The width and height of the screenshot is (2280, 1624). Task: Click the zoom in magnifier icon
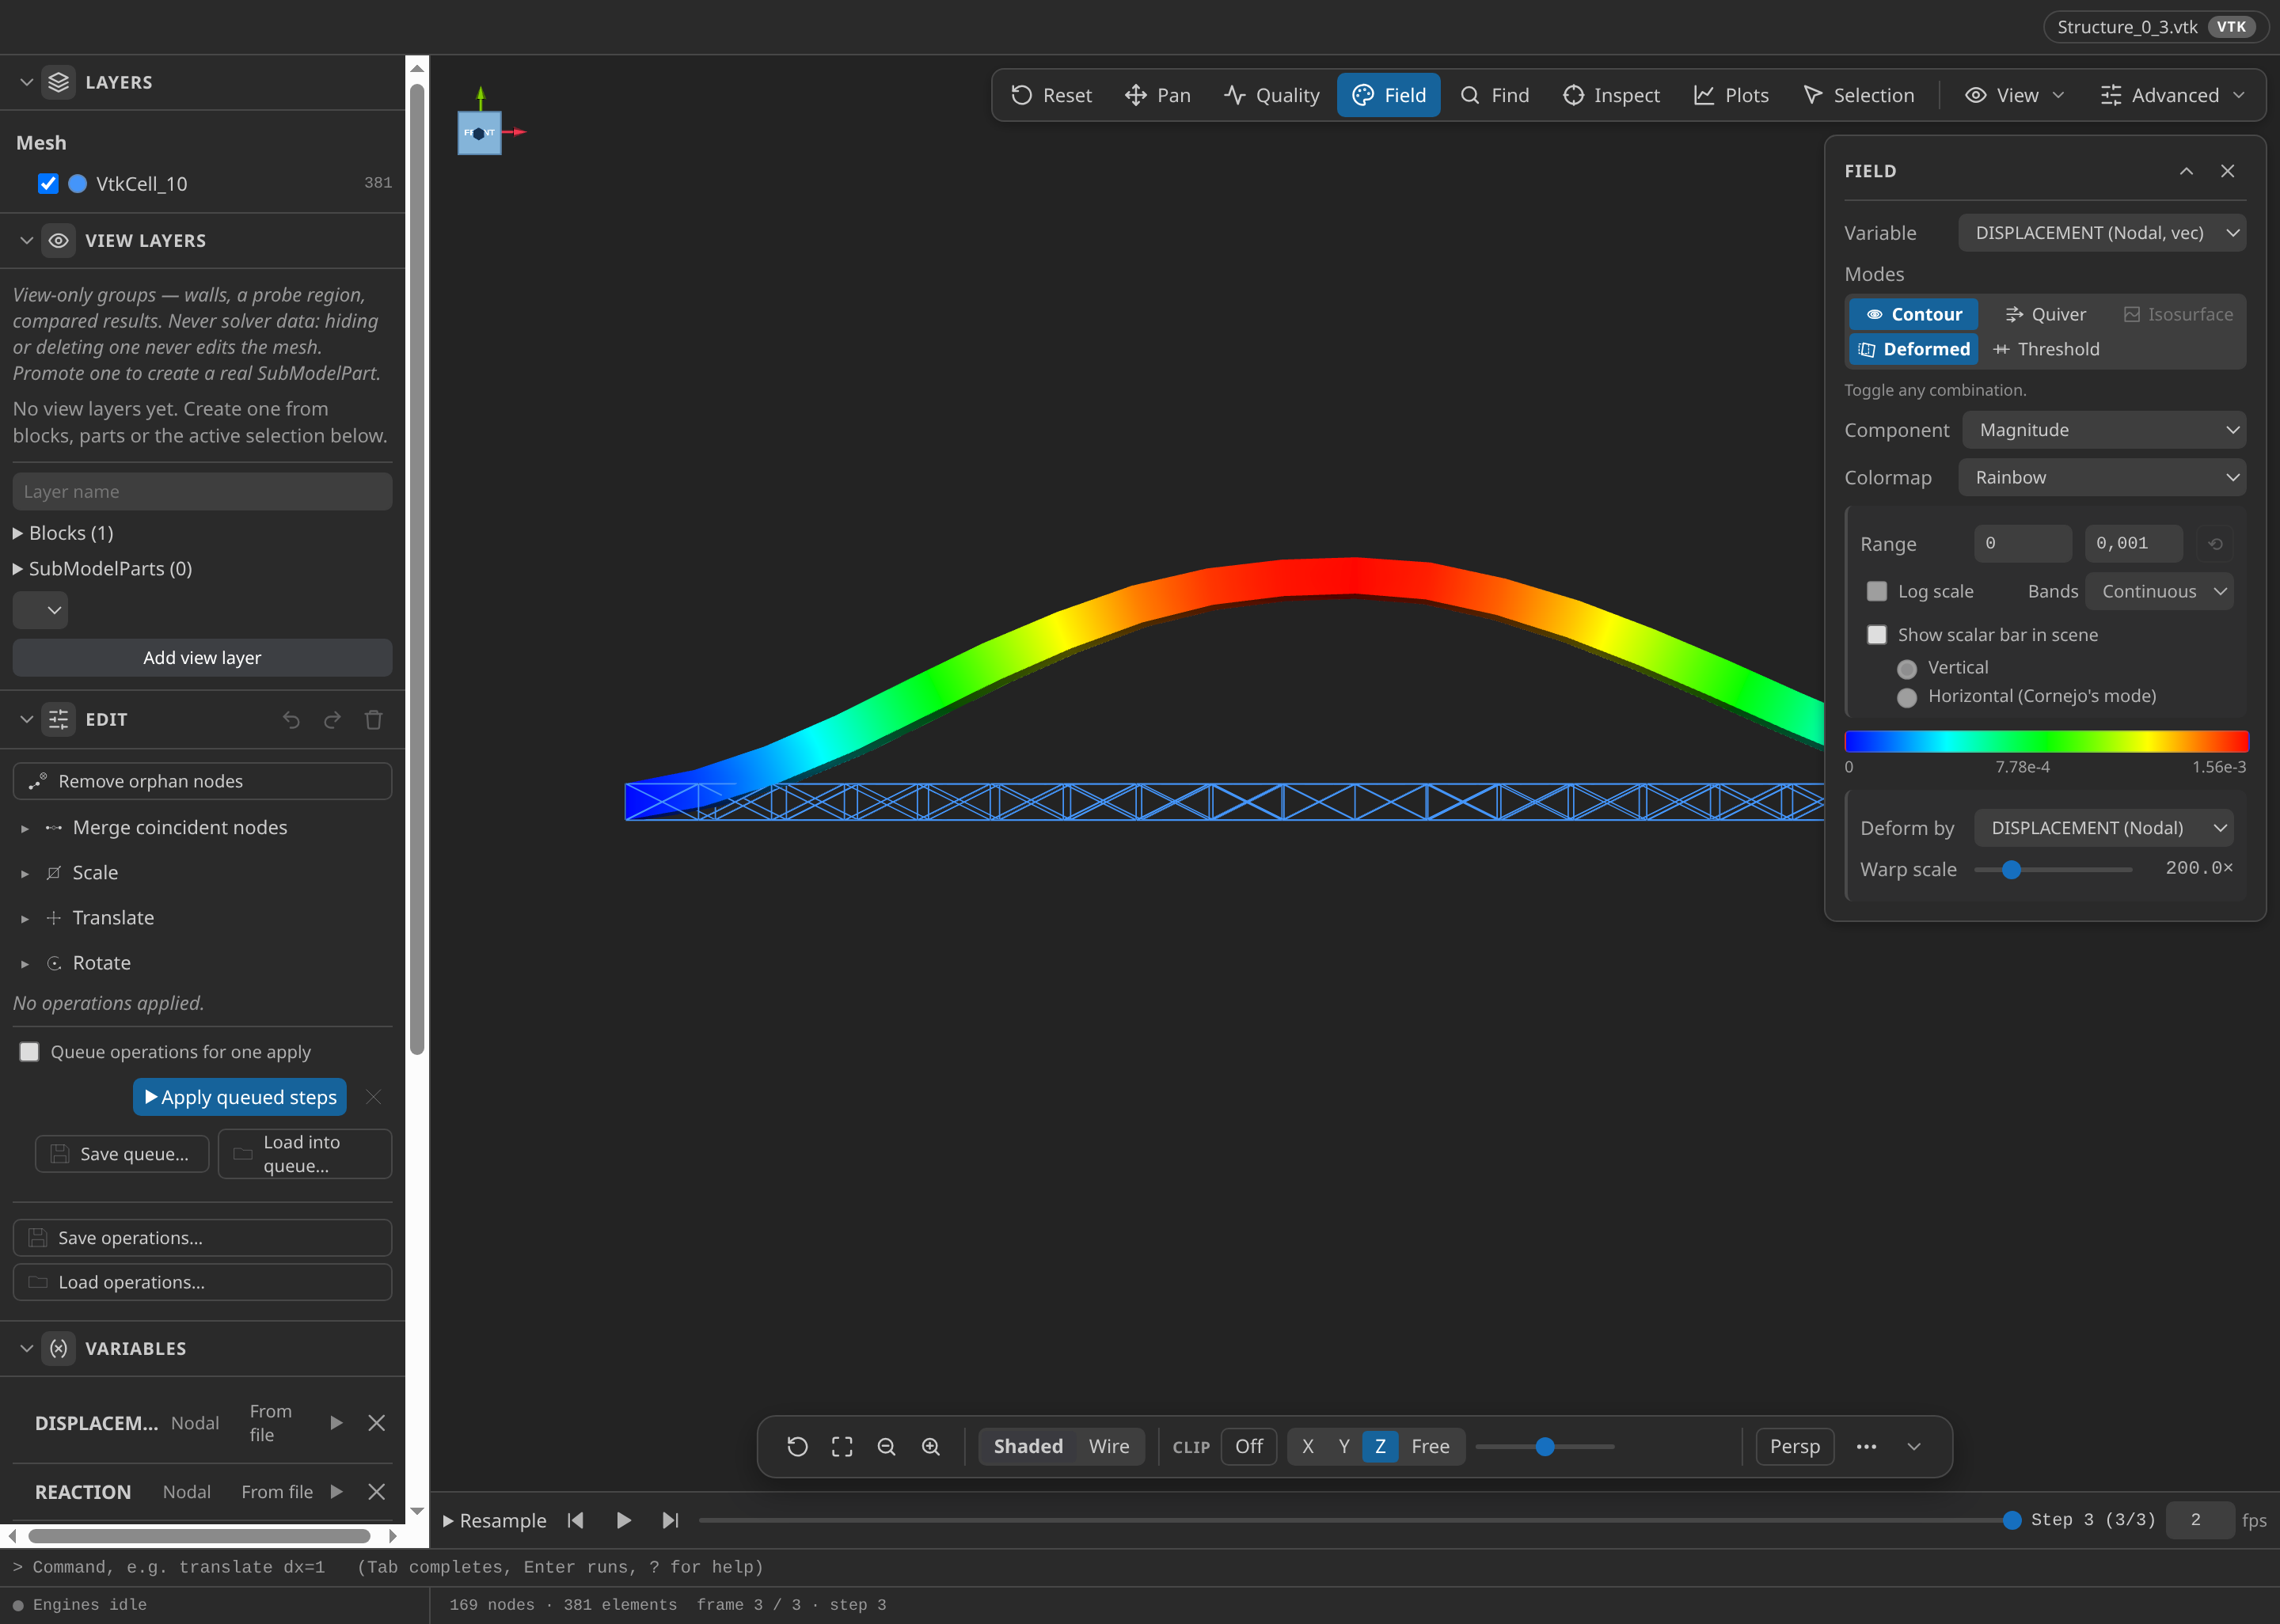pos(931,1446)
